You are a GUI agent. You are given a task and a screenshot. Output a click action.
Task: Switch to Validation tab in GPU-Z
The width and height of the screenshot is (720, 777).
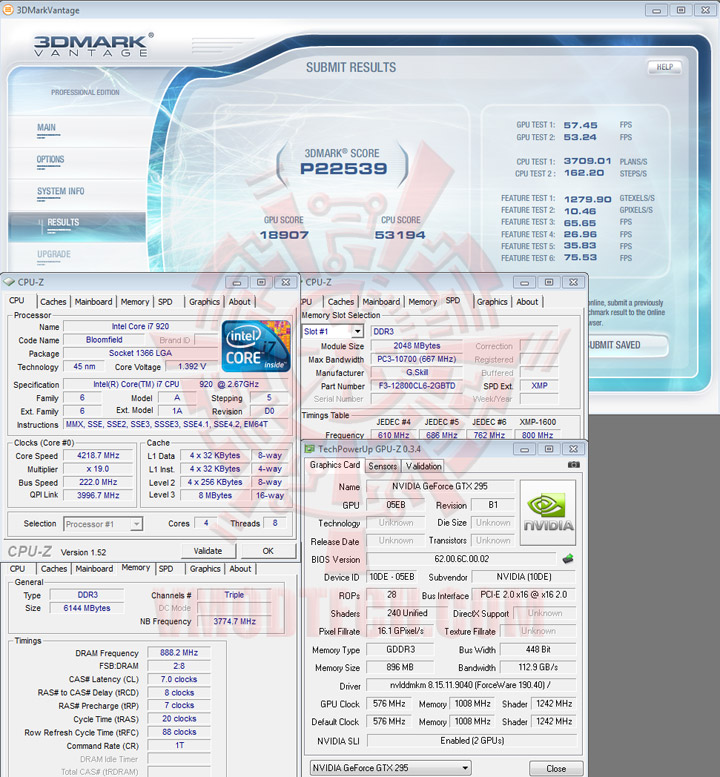coord(423,466)
